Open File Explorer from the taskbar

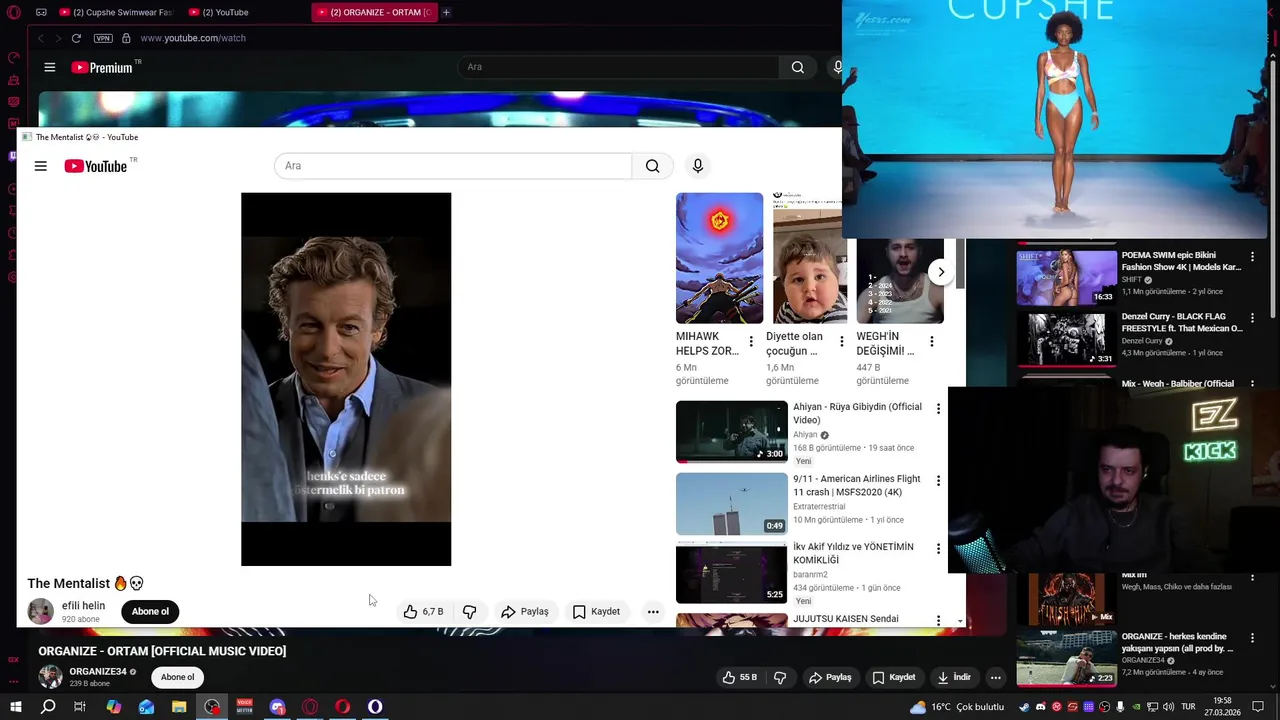pyautogui.click(x=179, y=707)
